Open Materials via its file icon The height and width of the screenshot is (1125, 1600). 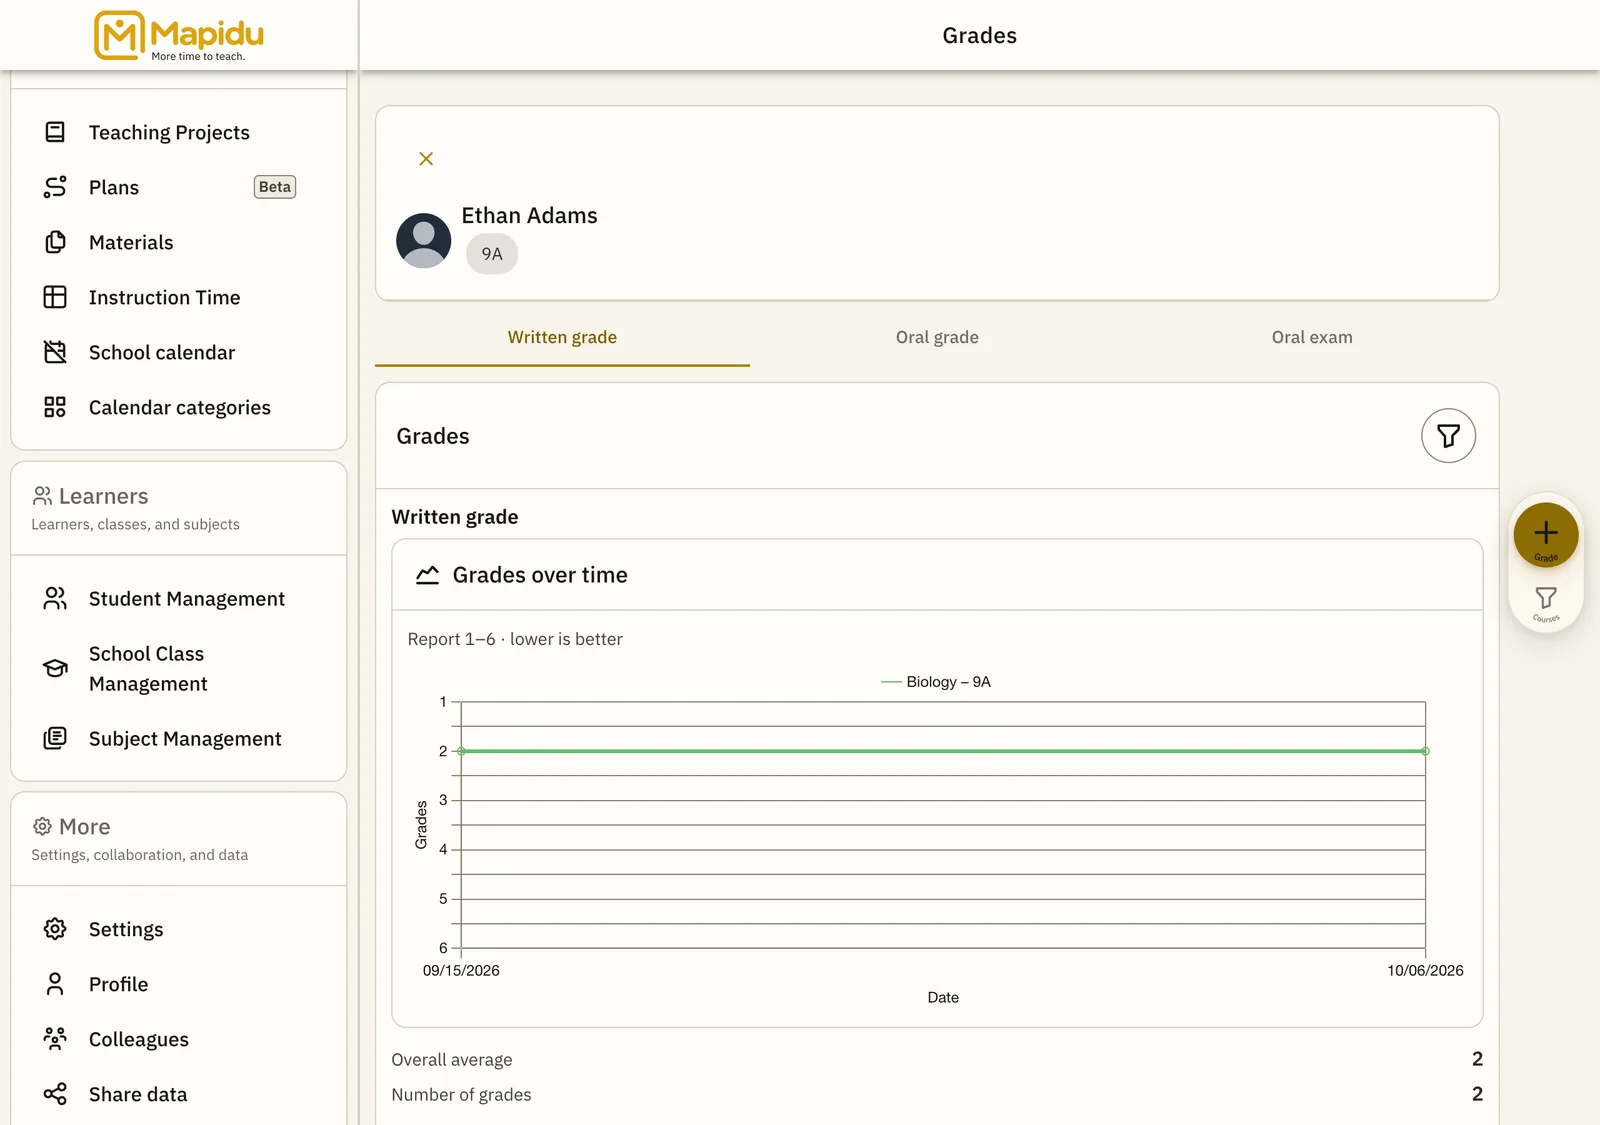pos(55,242)
